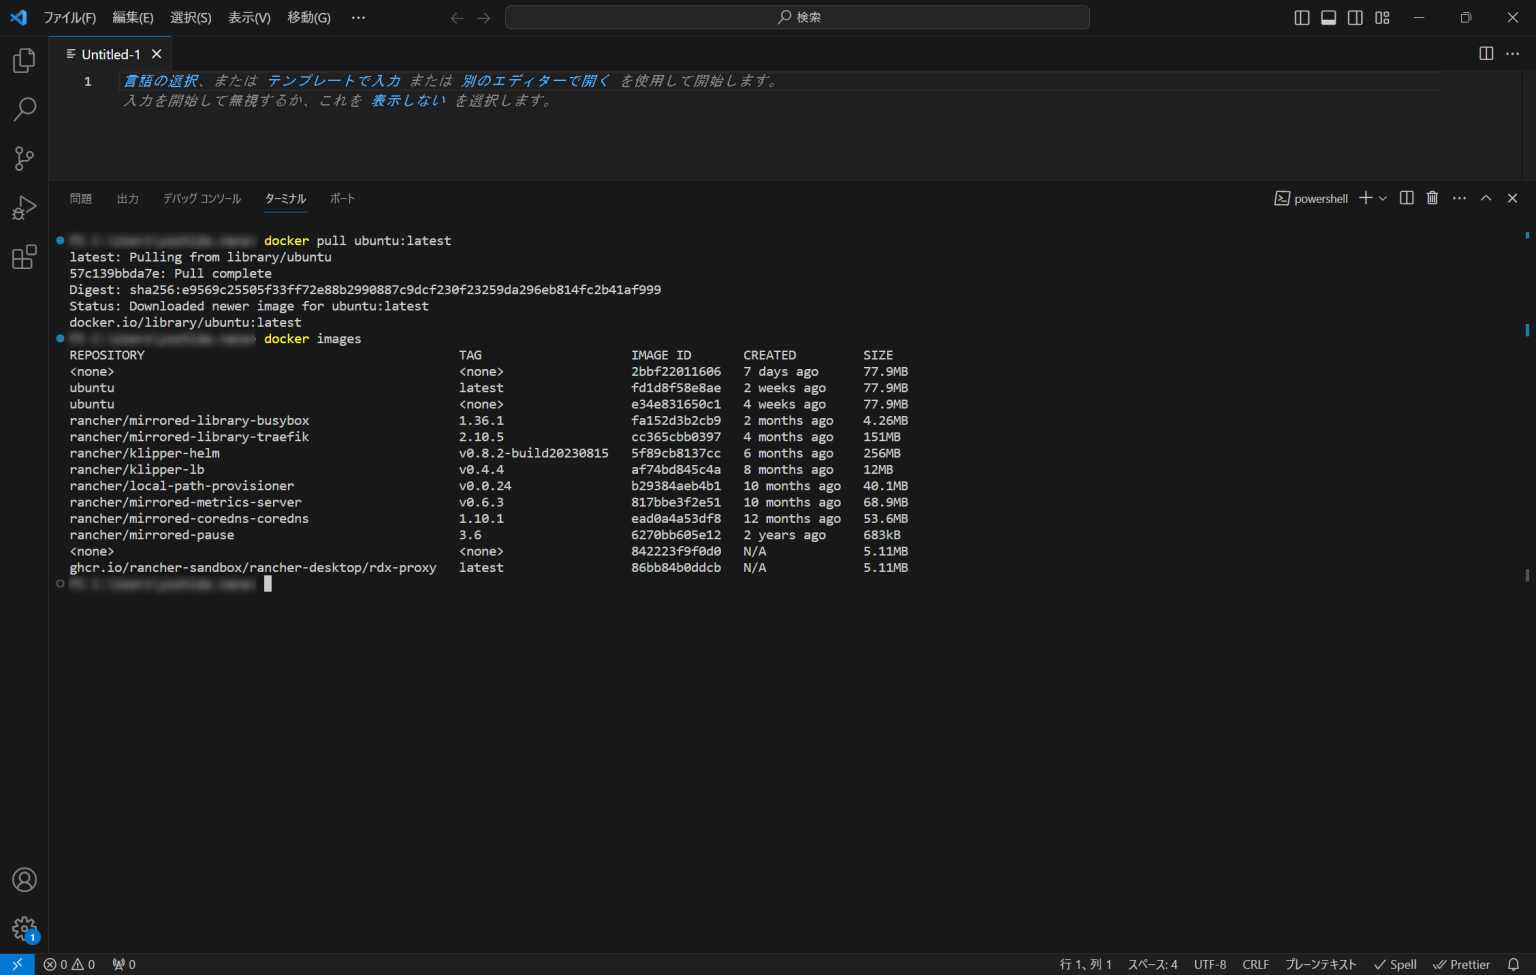
Task: Split the terminal pane
Action: pyautogui.click(x=1406, y=198)
